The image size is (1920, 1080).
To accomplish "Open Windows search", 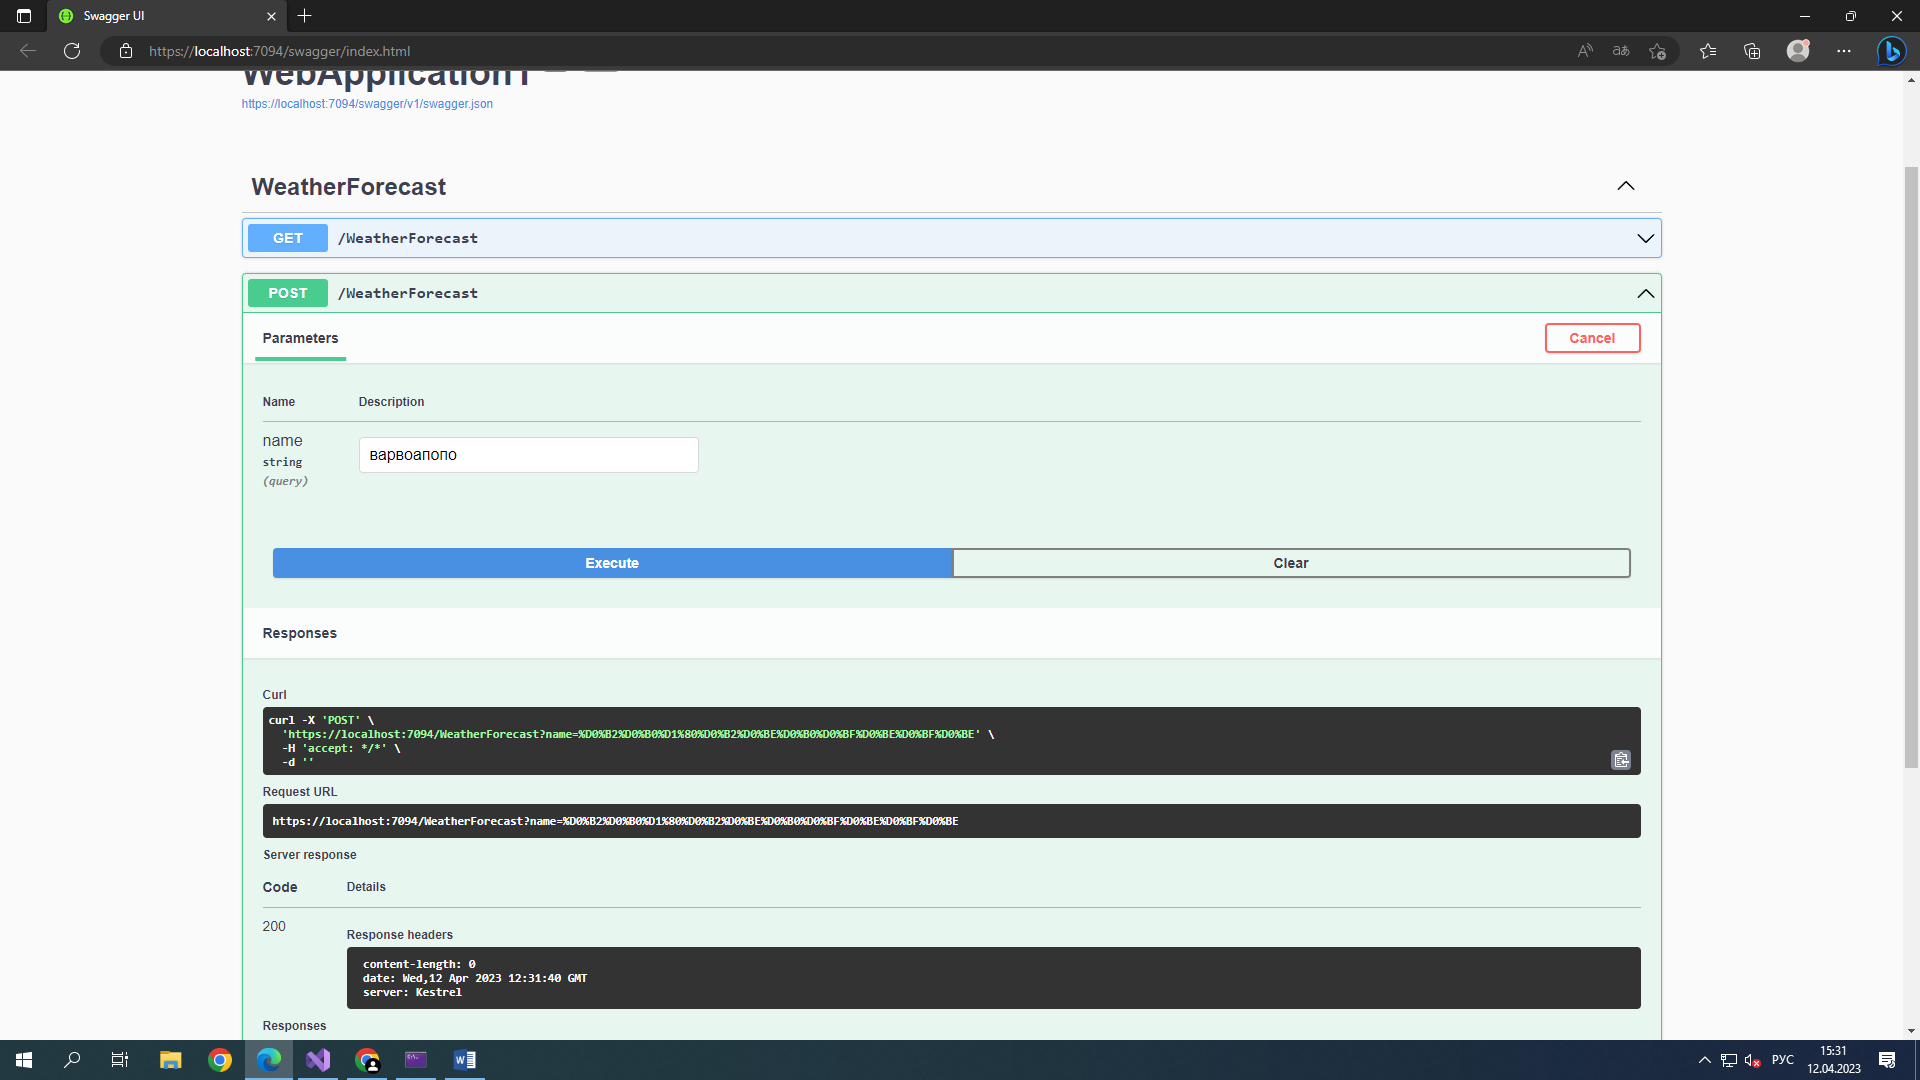I will click(72, 1060).
